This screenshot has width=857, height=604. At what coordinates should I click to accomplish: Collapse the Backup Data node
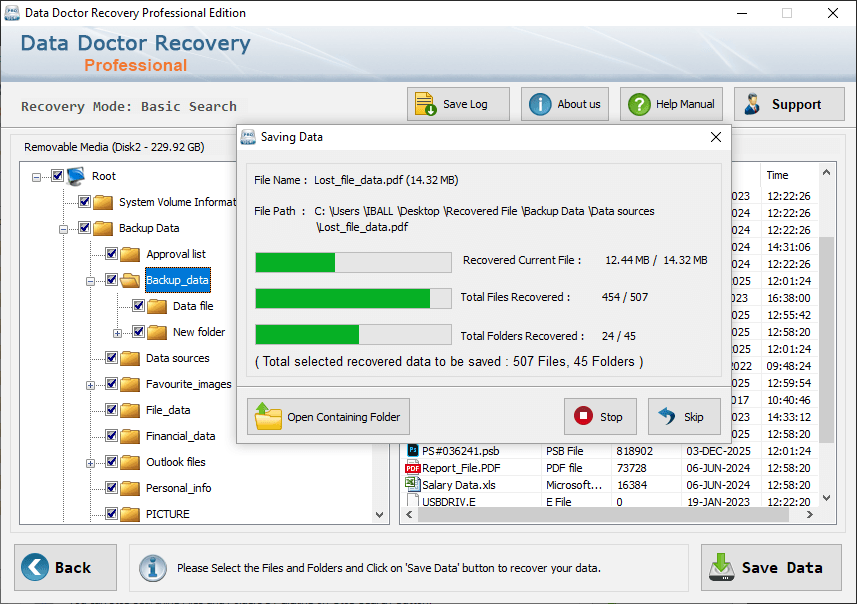pyautogui.click(x=63, y=229)
